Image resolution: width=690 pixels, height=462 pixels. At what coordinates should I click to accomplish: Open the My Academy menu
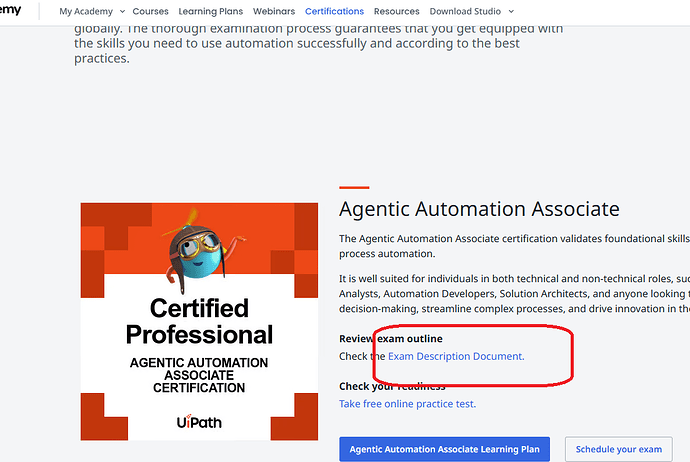(86, 11)
